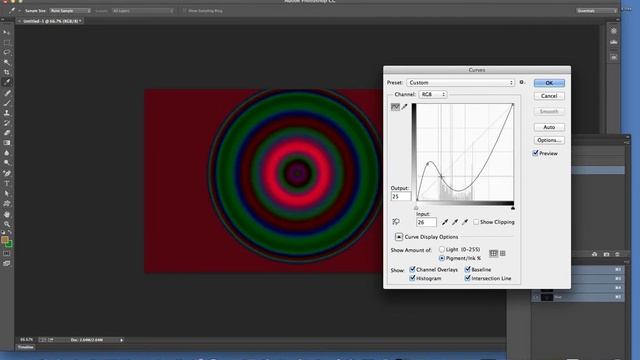
Task: Click the Auto button in Curves
Action: (x=549, y=127)
